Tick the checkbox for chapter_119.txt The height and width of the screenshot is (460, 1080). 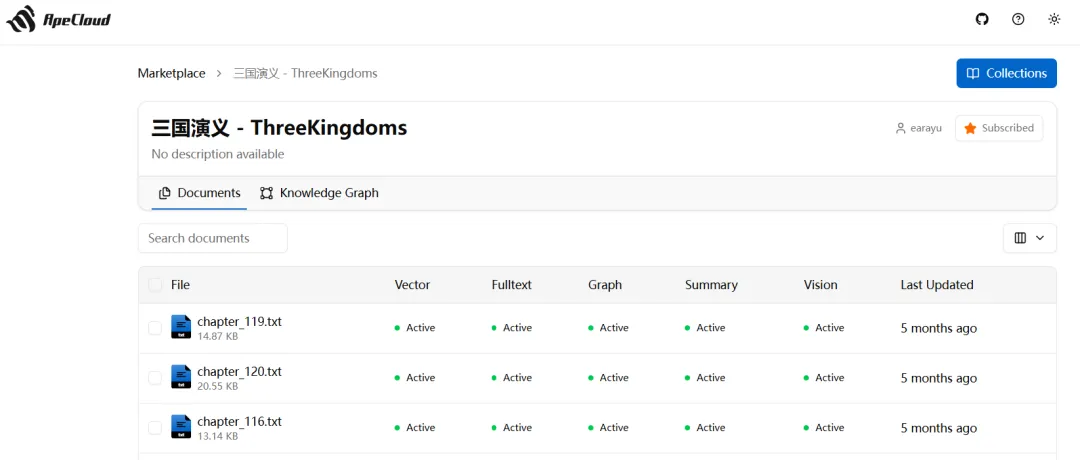coord(155,328)
